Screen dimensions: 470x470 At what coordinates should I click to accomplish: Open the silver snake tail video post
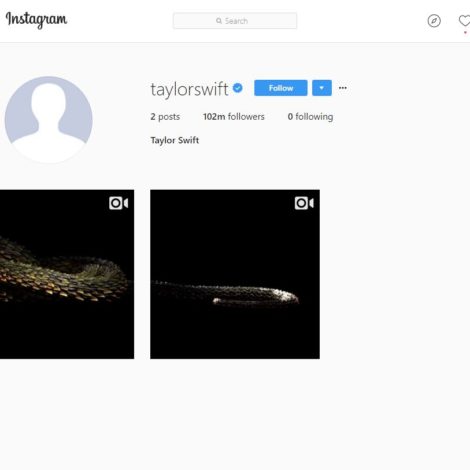pos(235,274)
